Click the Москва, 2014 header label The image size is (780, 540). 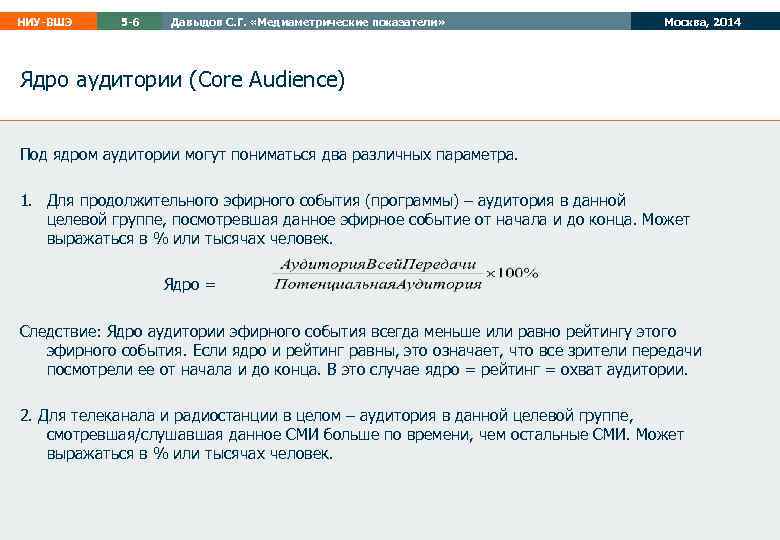click(x=702, y=22)
